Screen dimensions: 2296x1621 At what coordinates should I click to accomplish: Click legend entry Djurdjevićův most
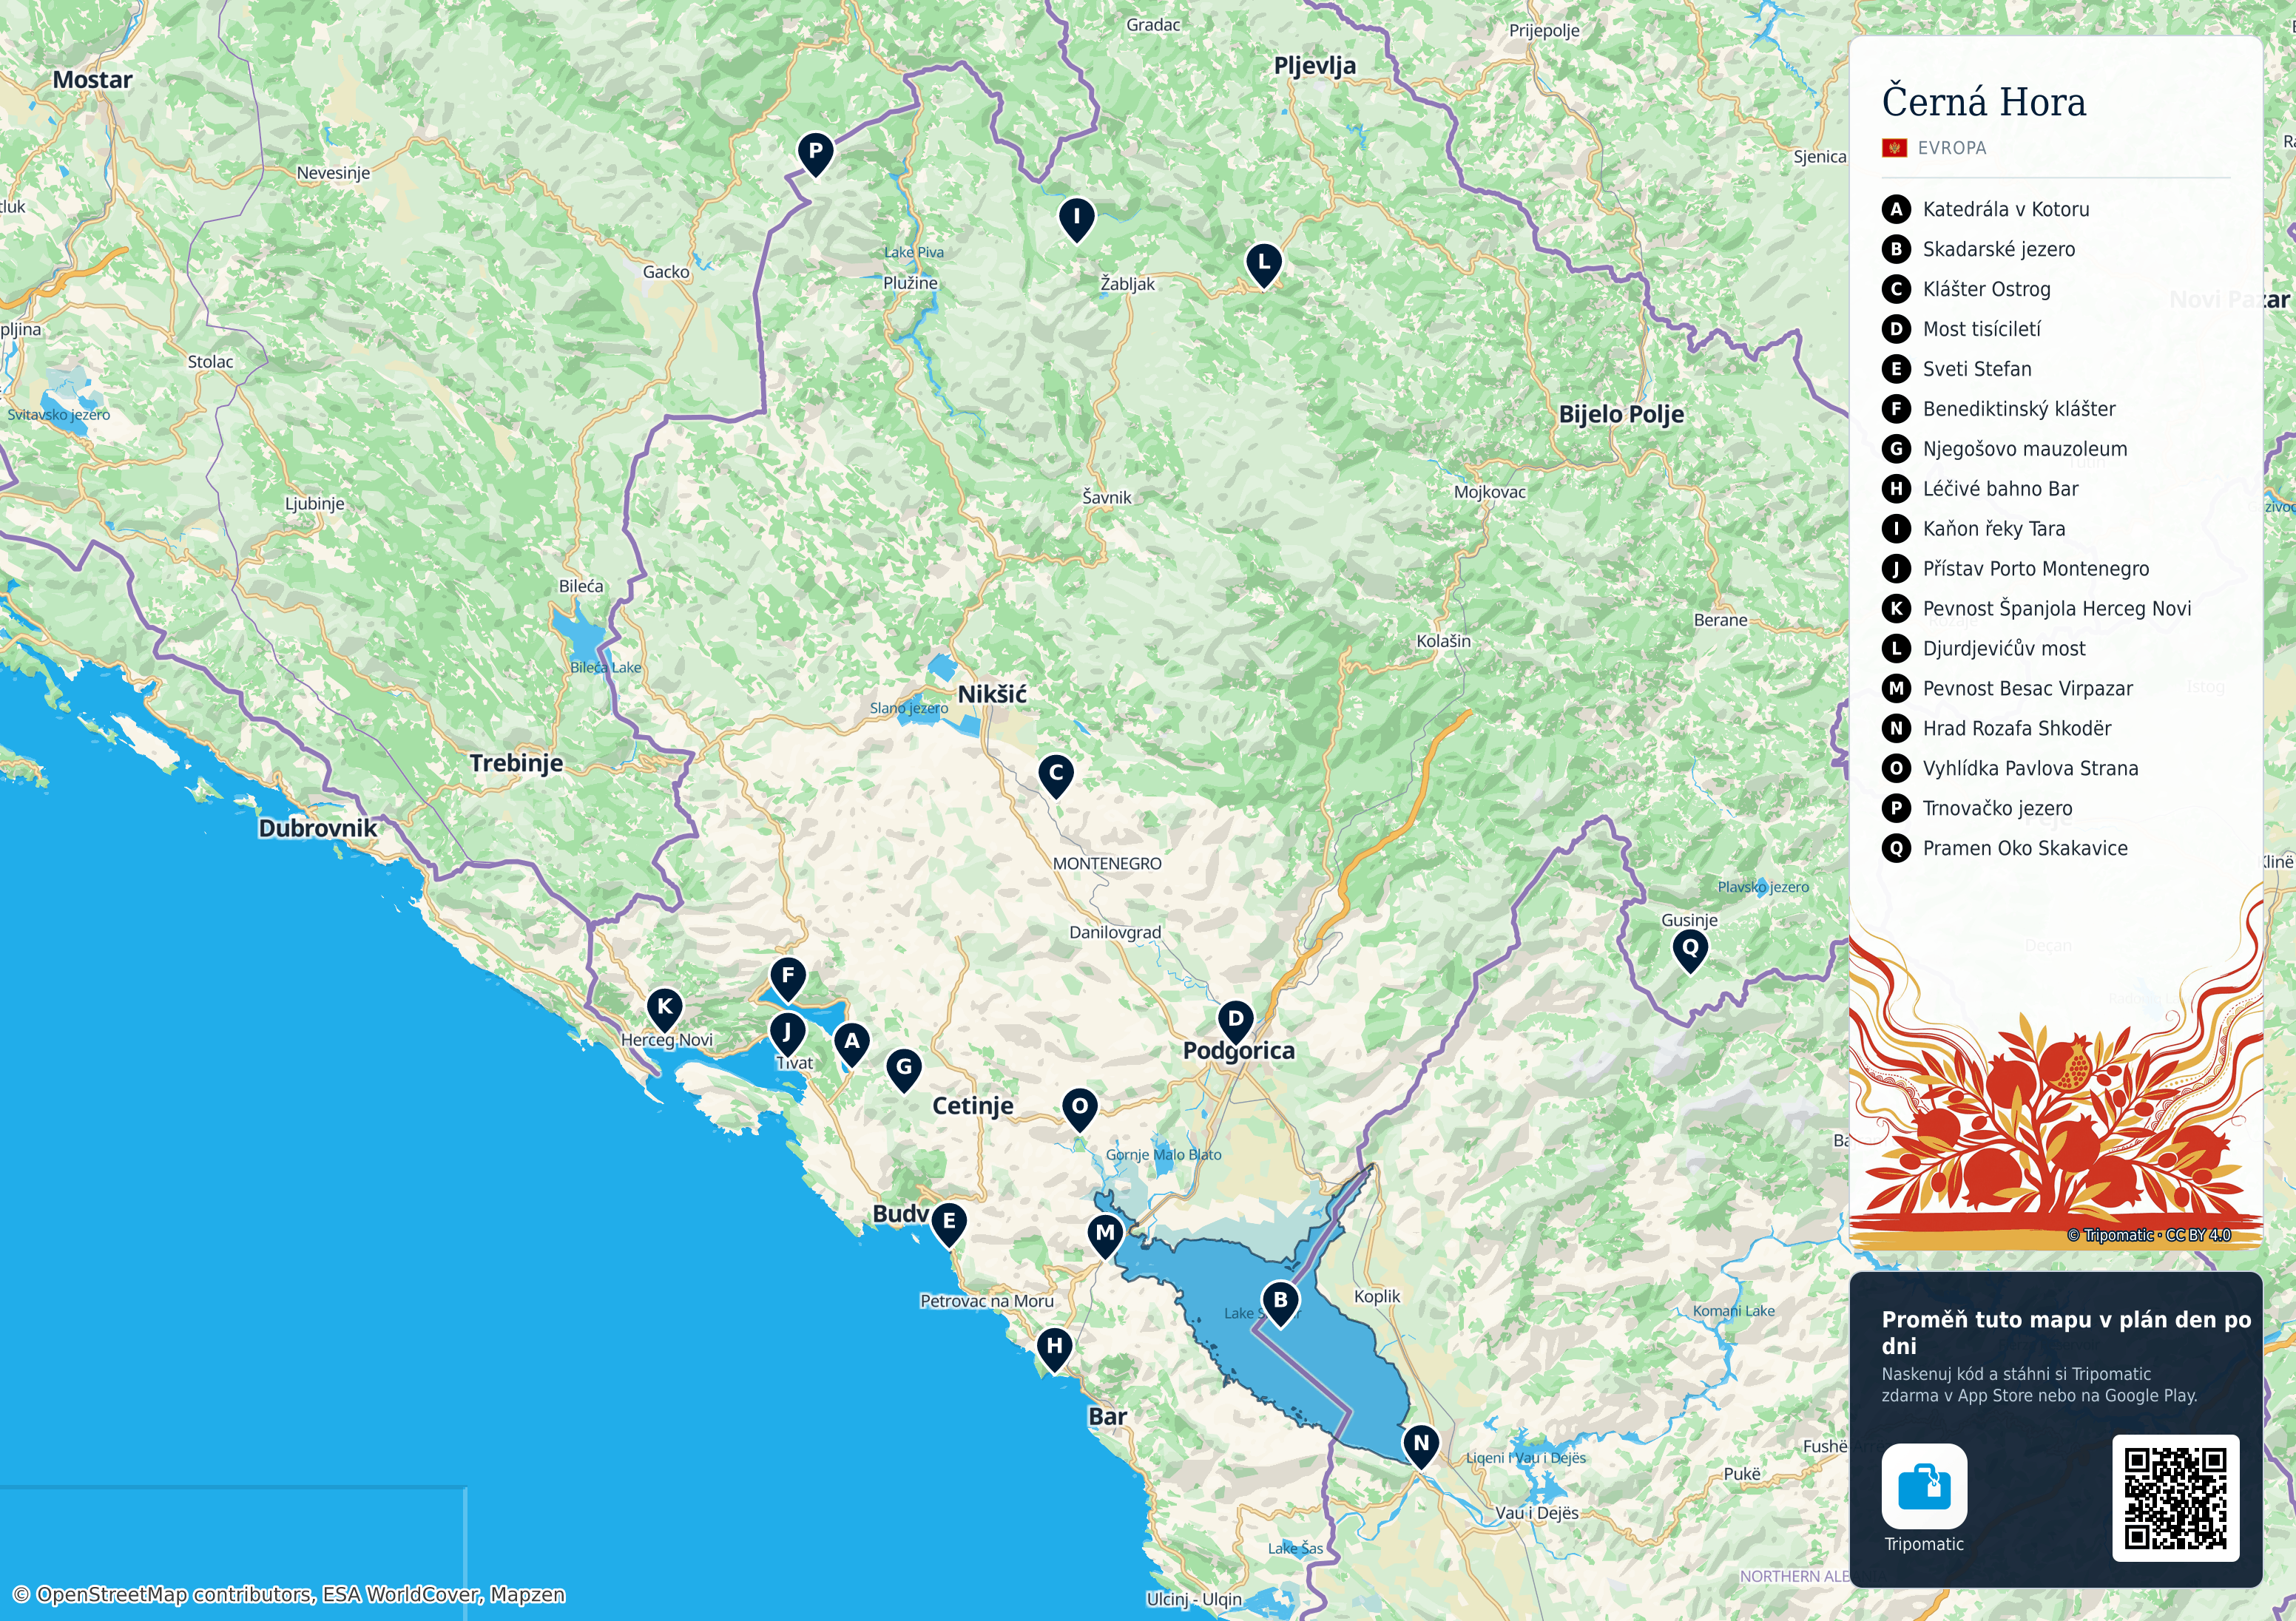tap(2004, 649)
